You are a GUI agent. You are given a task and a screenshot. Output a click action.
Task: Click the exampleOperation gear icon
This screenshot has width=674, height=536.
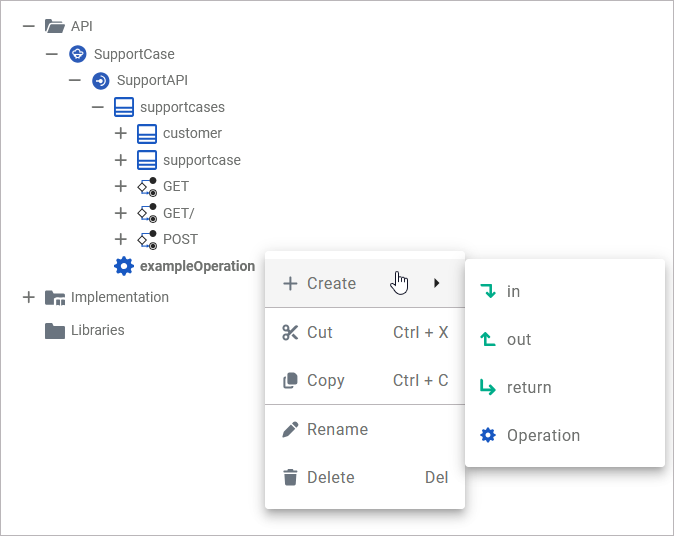point(124,266)
